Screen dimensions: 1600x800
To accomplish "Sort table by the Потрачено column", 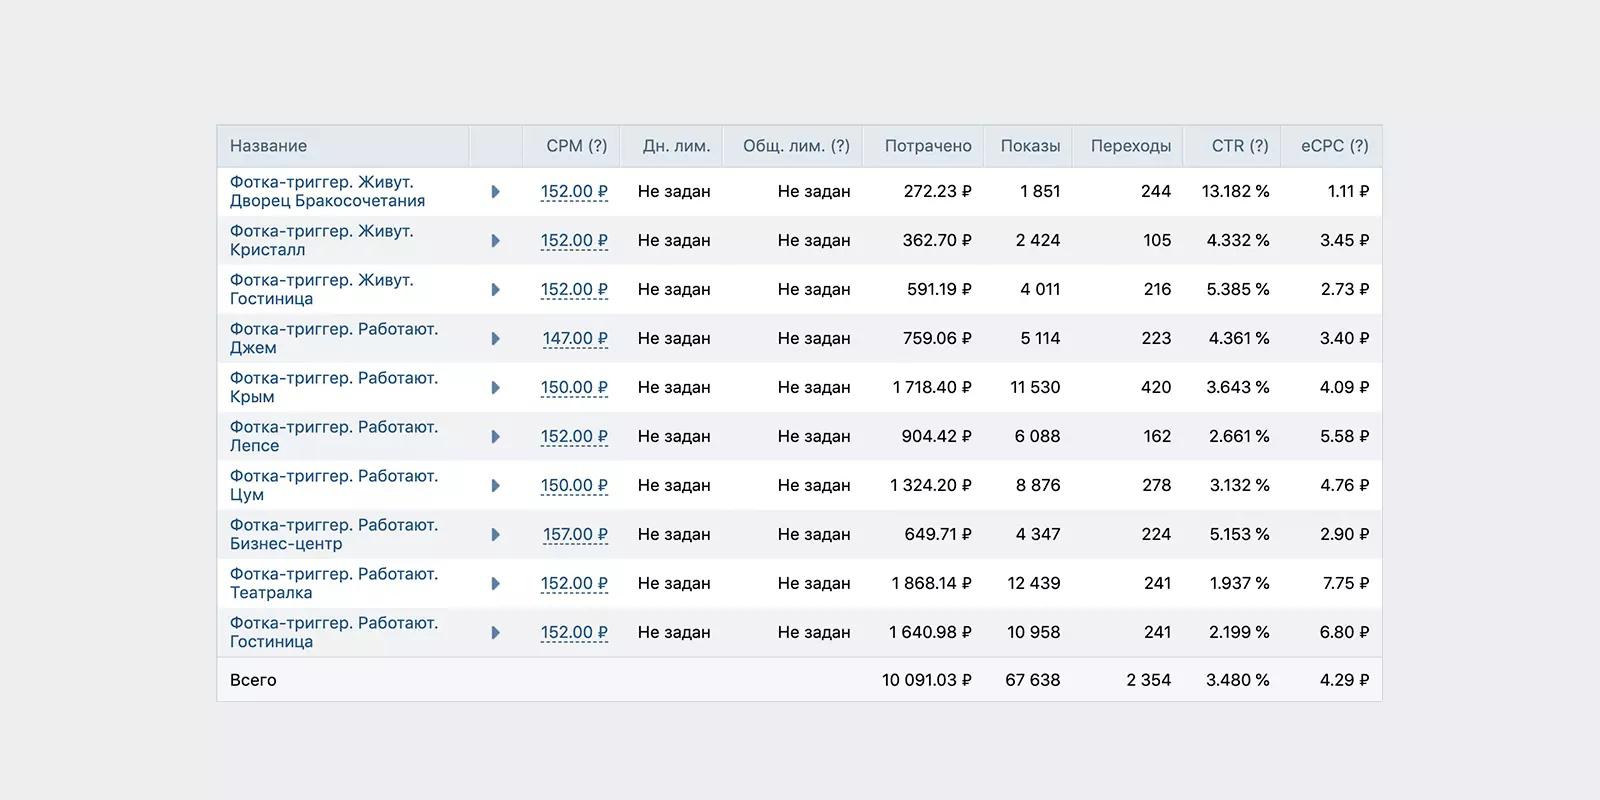I will [x=928, y=146].
